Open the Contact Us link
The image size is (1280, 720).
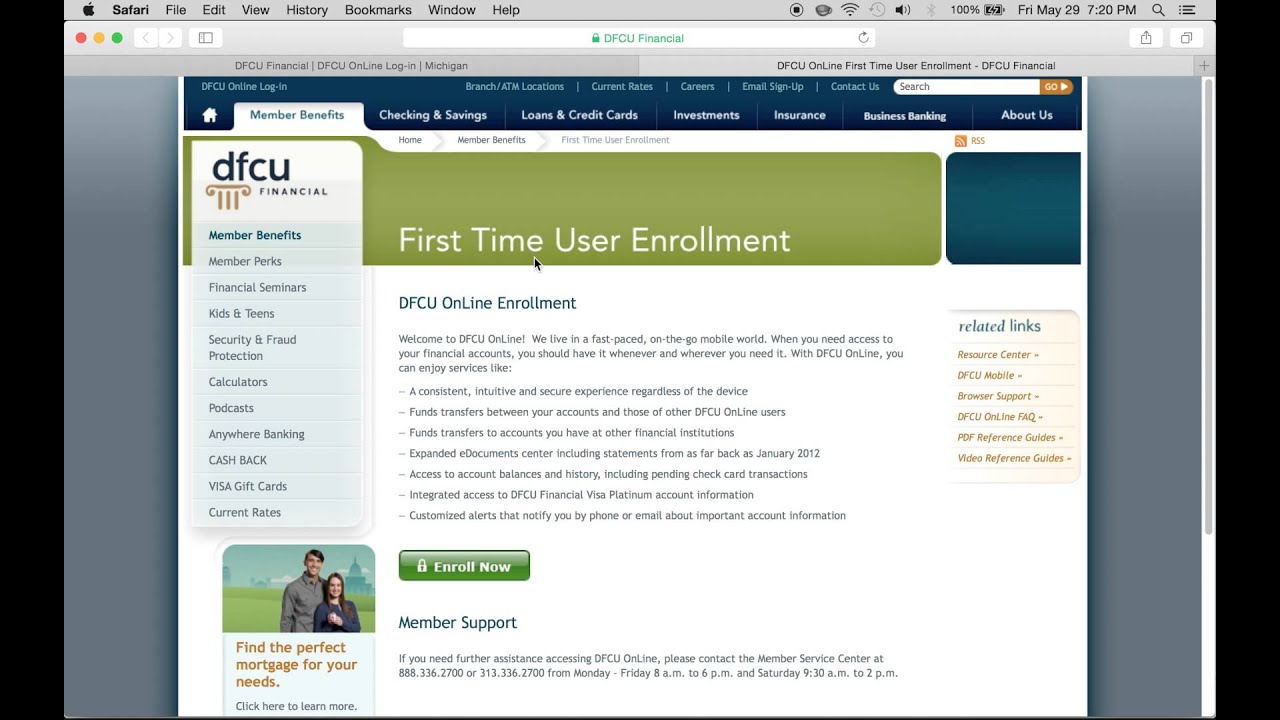[855, 87]
